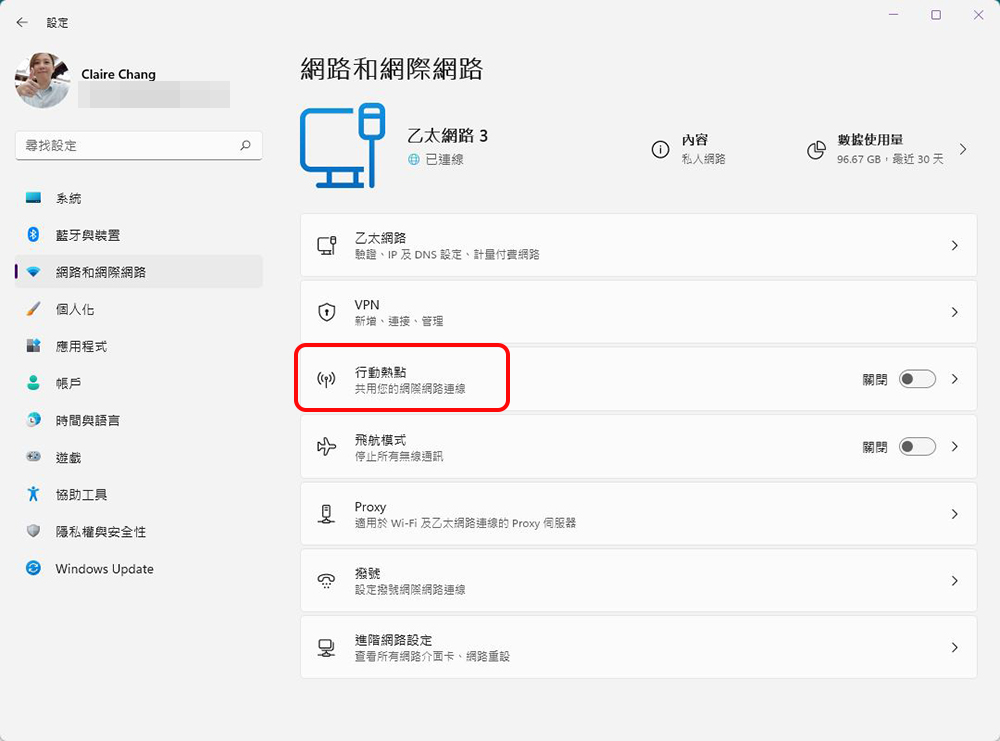Click the back arrow icon
1000x741 pixels.
[x=22, y=22]
